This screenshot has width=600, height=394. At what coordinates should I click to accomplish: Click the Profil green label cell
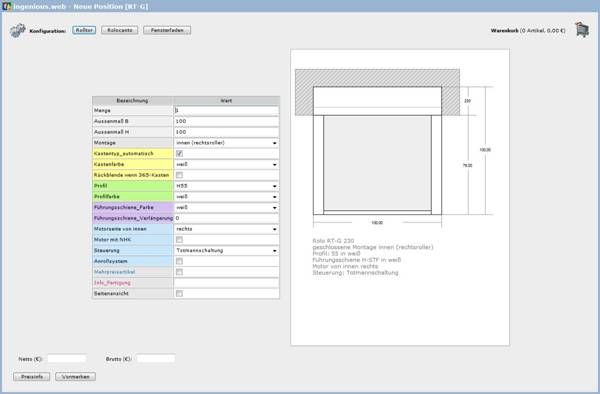tap(133, 186)
